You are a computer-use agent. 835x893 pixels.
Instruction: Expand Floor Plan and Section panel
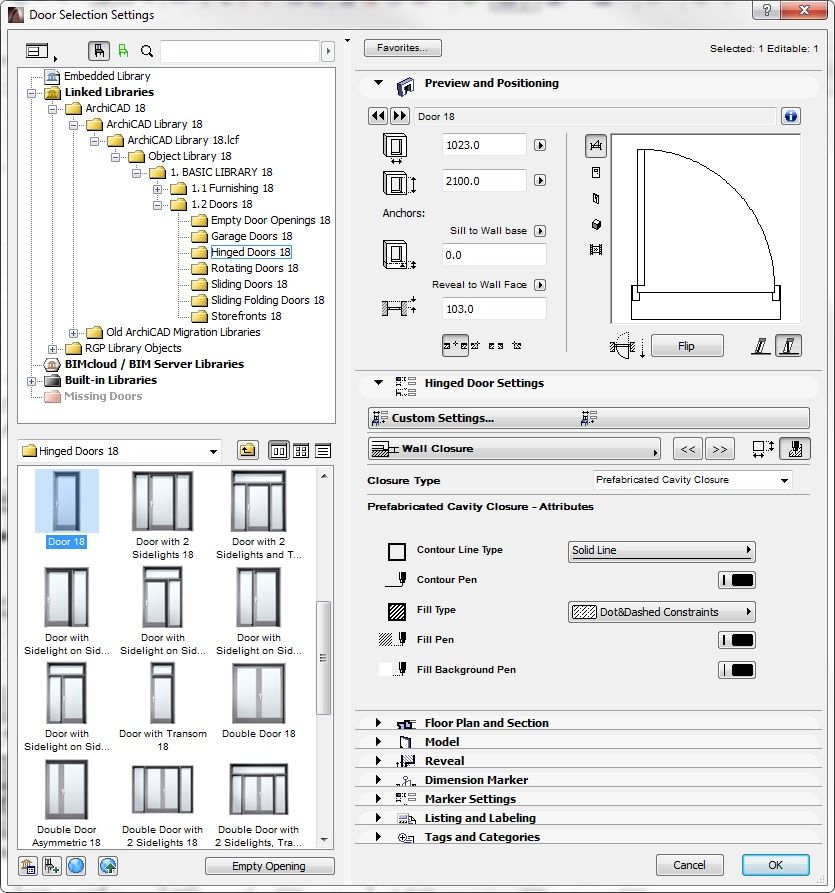coord(378,723)
